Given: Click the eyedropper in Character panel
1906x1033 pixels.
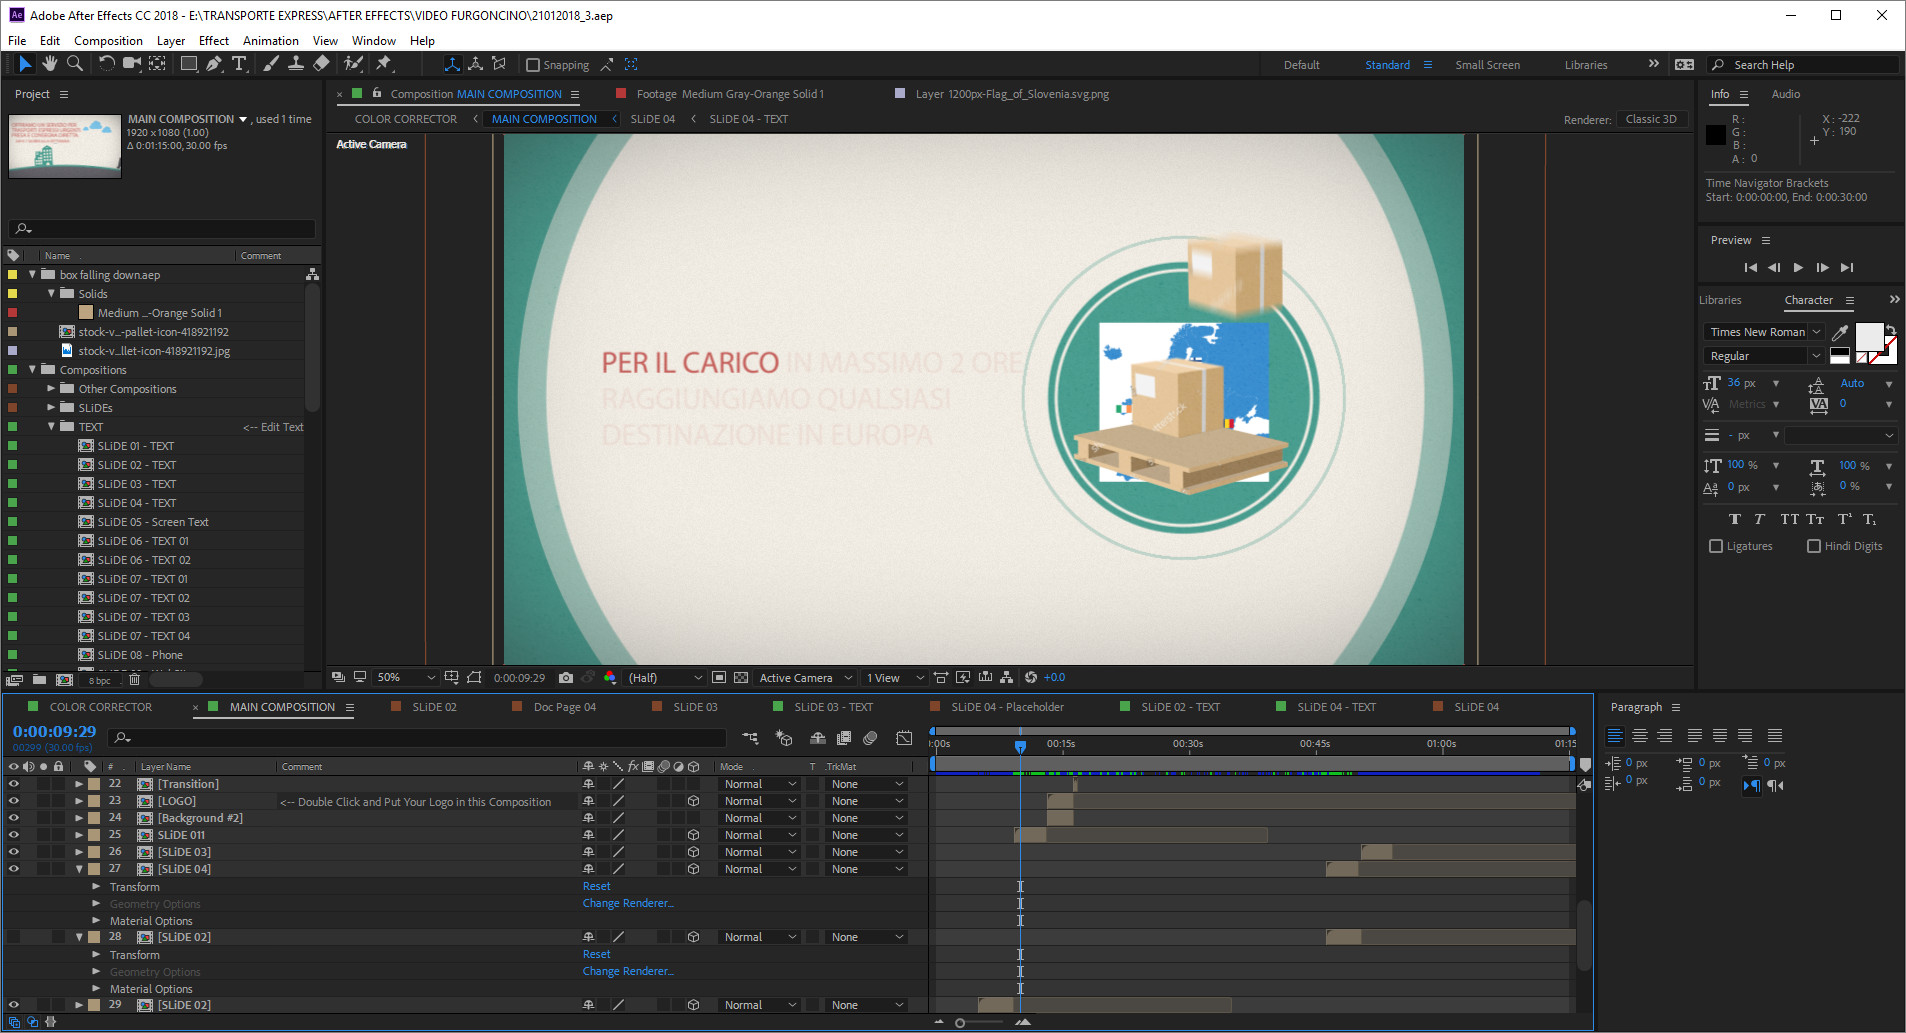Looking at the screenshot, I should [1840, 332].
